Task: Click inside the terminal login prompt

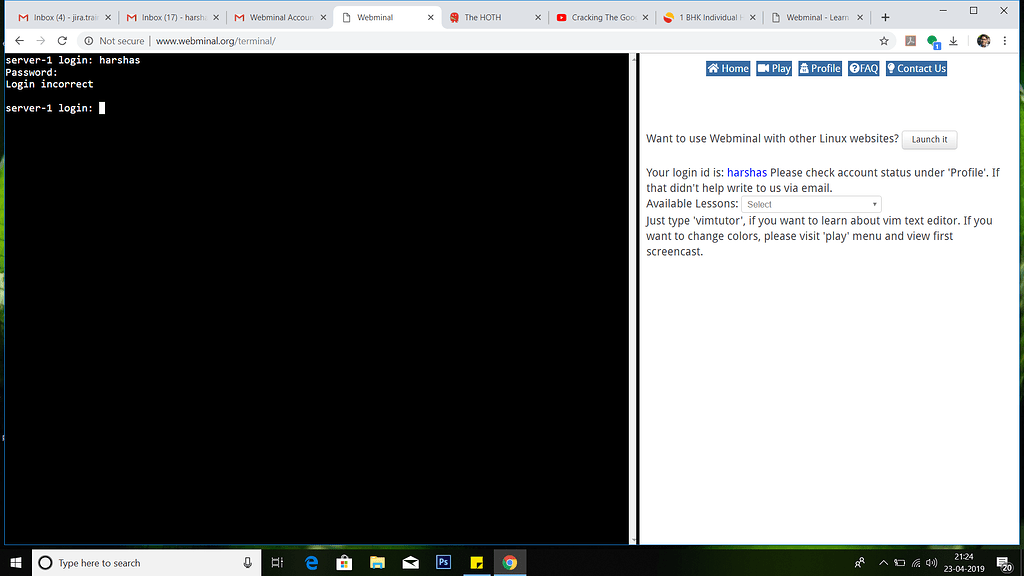Action: [101, 107]
